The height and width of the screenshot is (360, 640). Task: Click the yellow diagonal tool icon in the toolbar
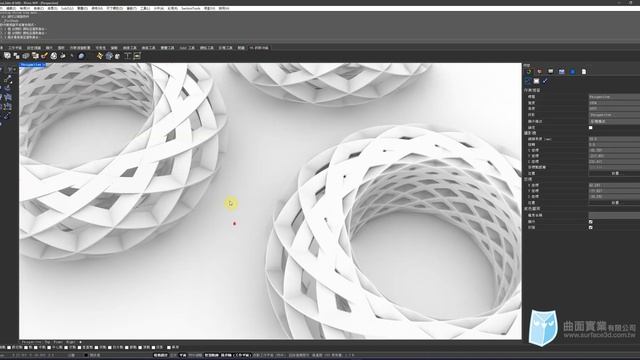tap(100, 56)
